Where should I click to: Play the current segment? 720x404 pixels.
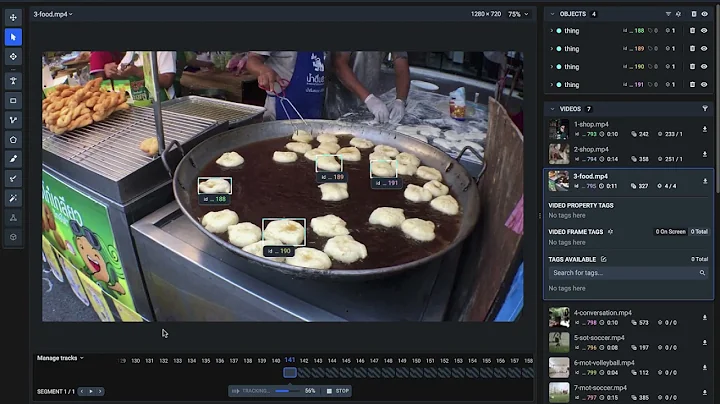coord(91,392)
